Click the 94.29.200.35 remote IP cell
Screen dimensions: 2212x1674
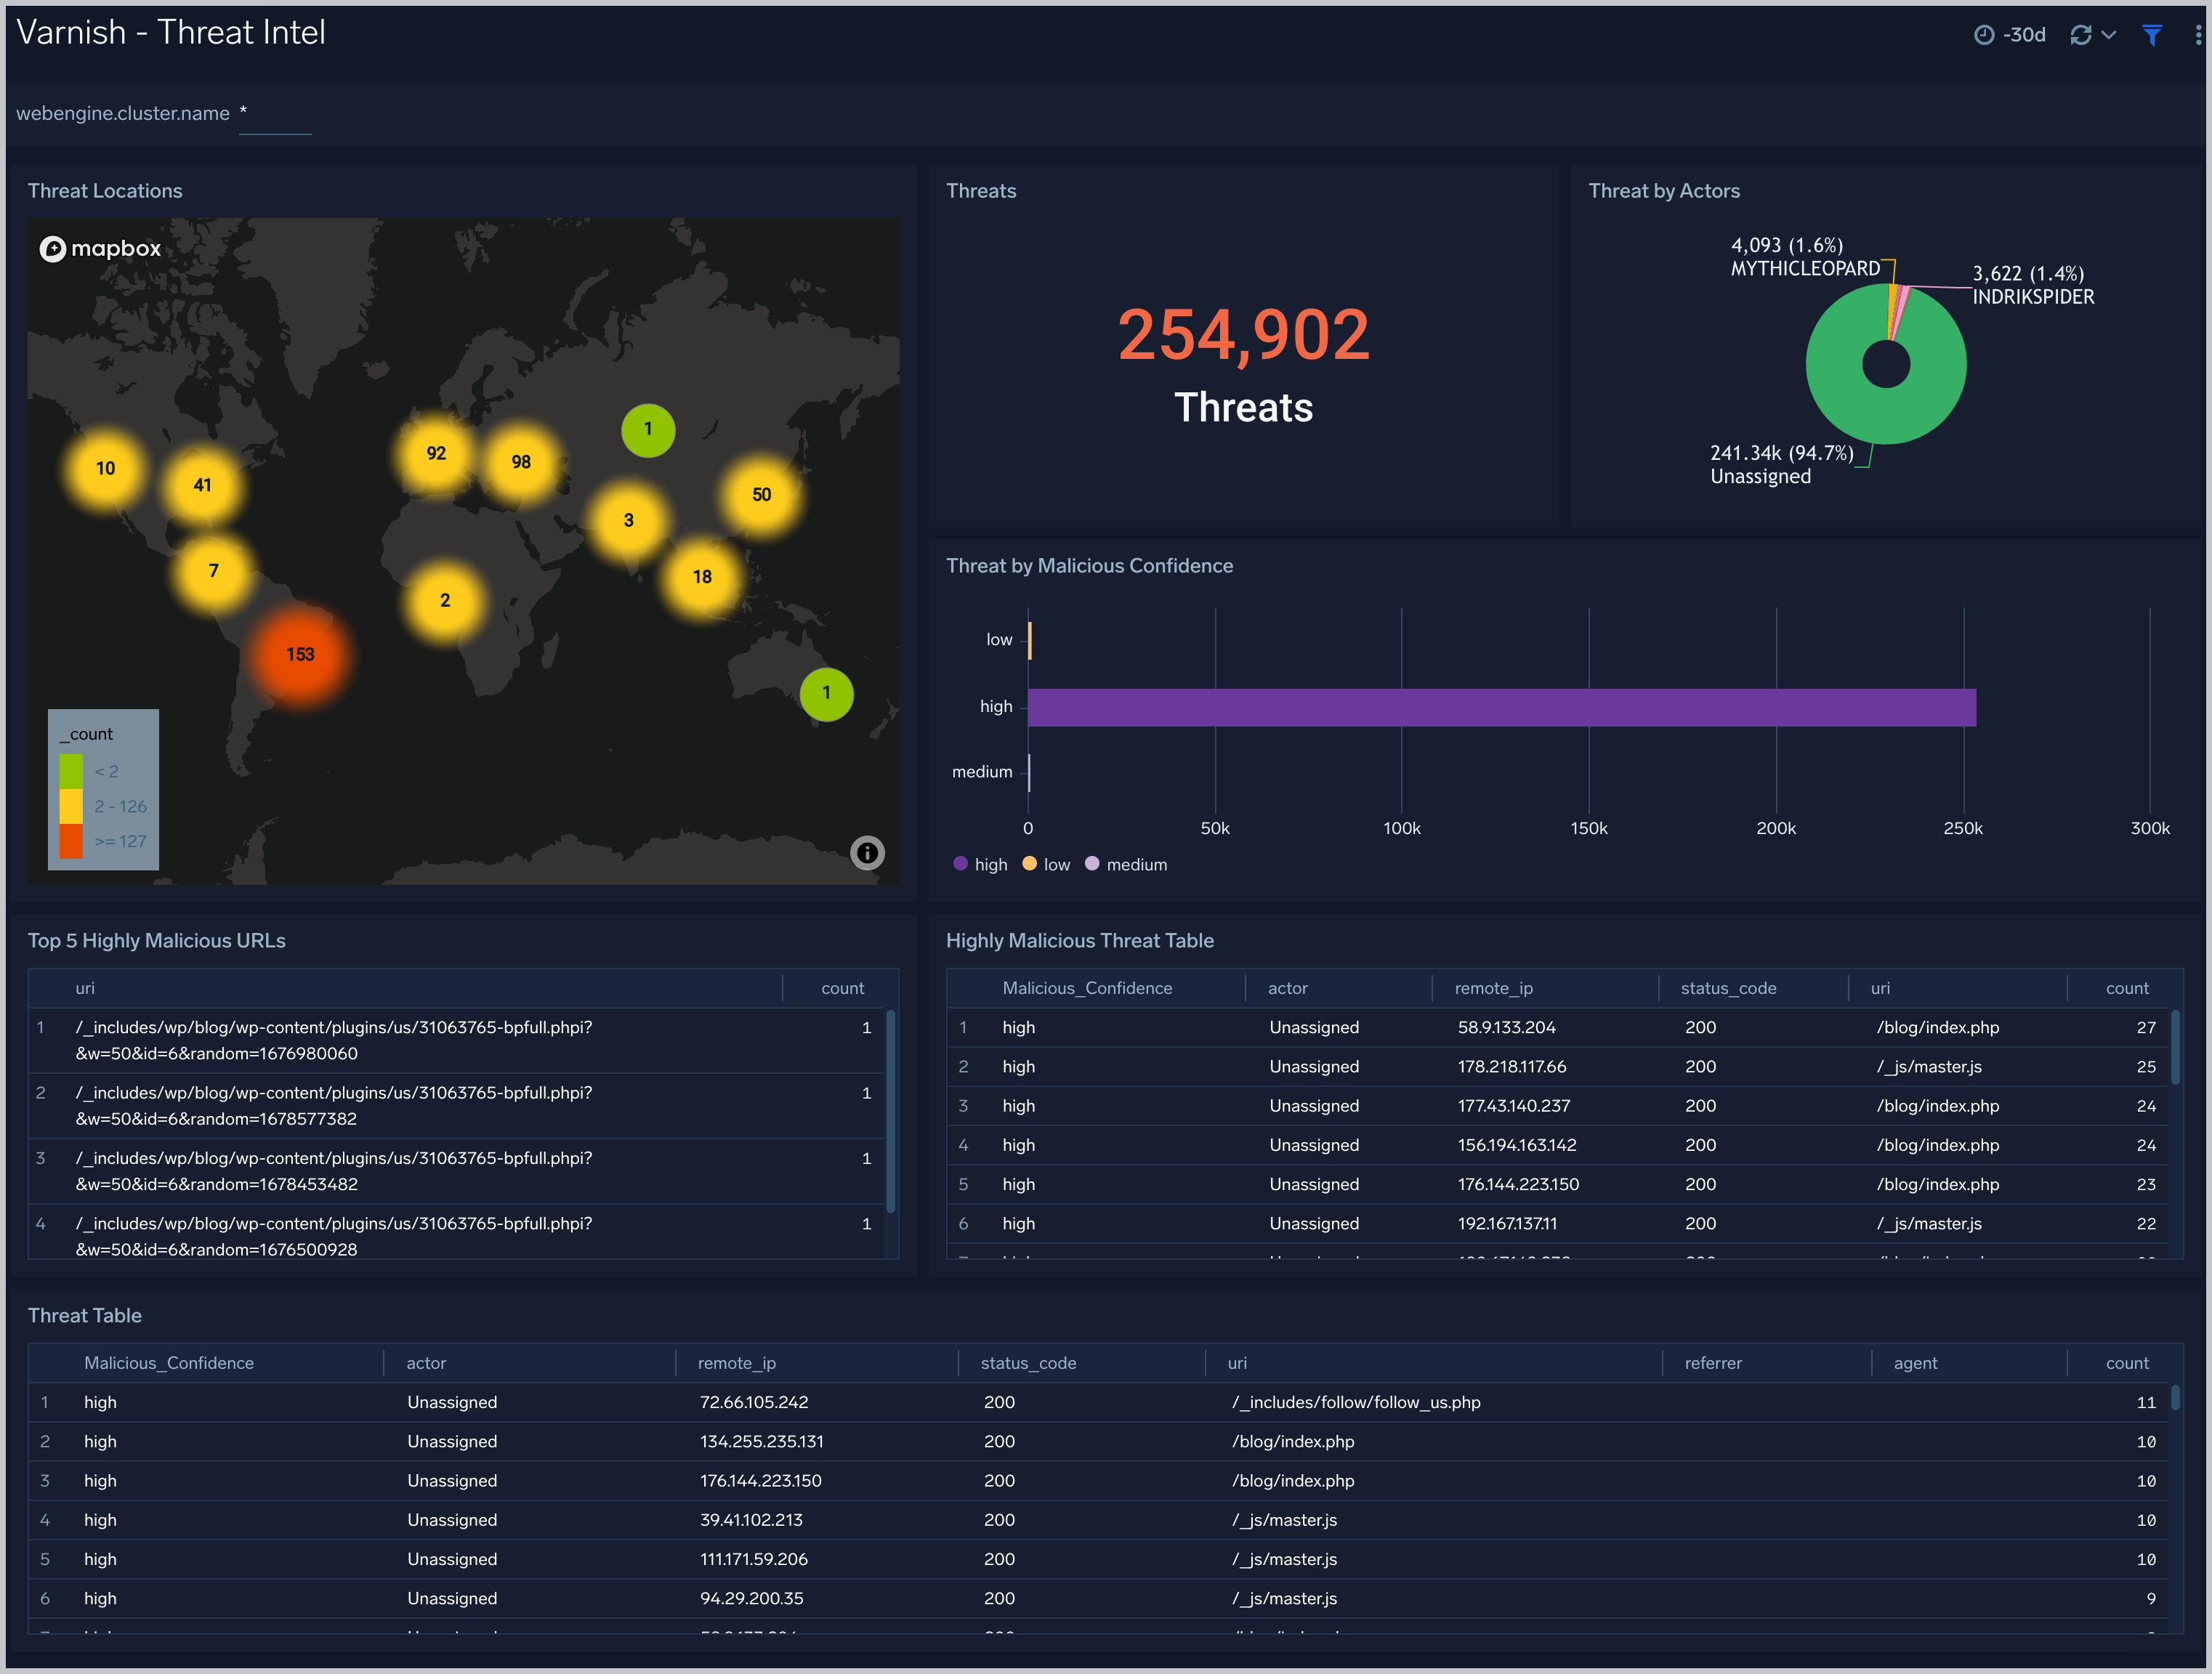pyautogui.click(x=751, y=1598)
